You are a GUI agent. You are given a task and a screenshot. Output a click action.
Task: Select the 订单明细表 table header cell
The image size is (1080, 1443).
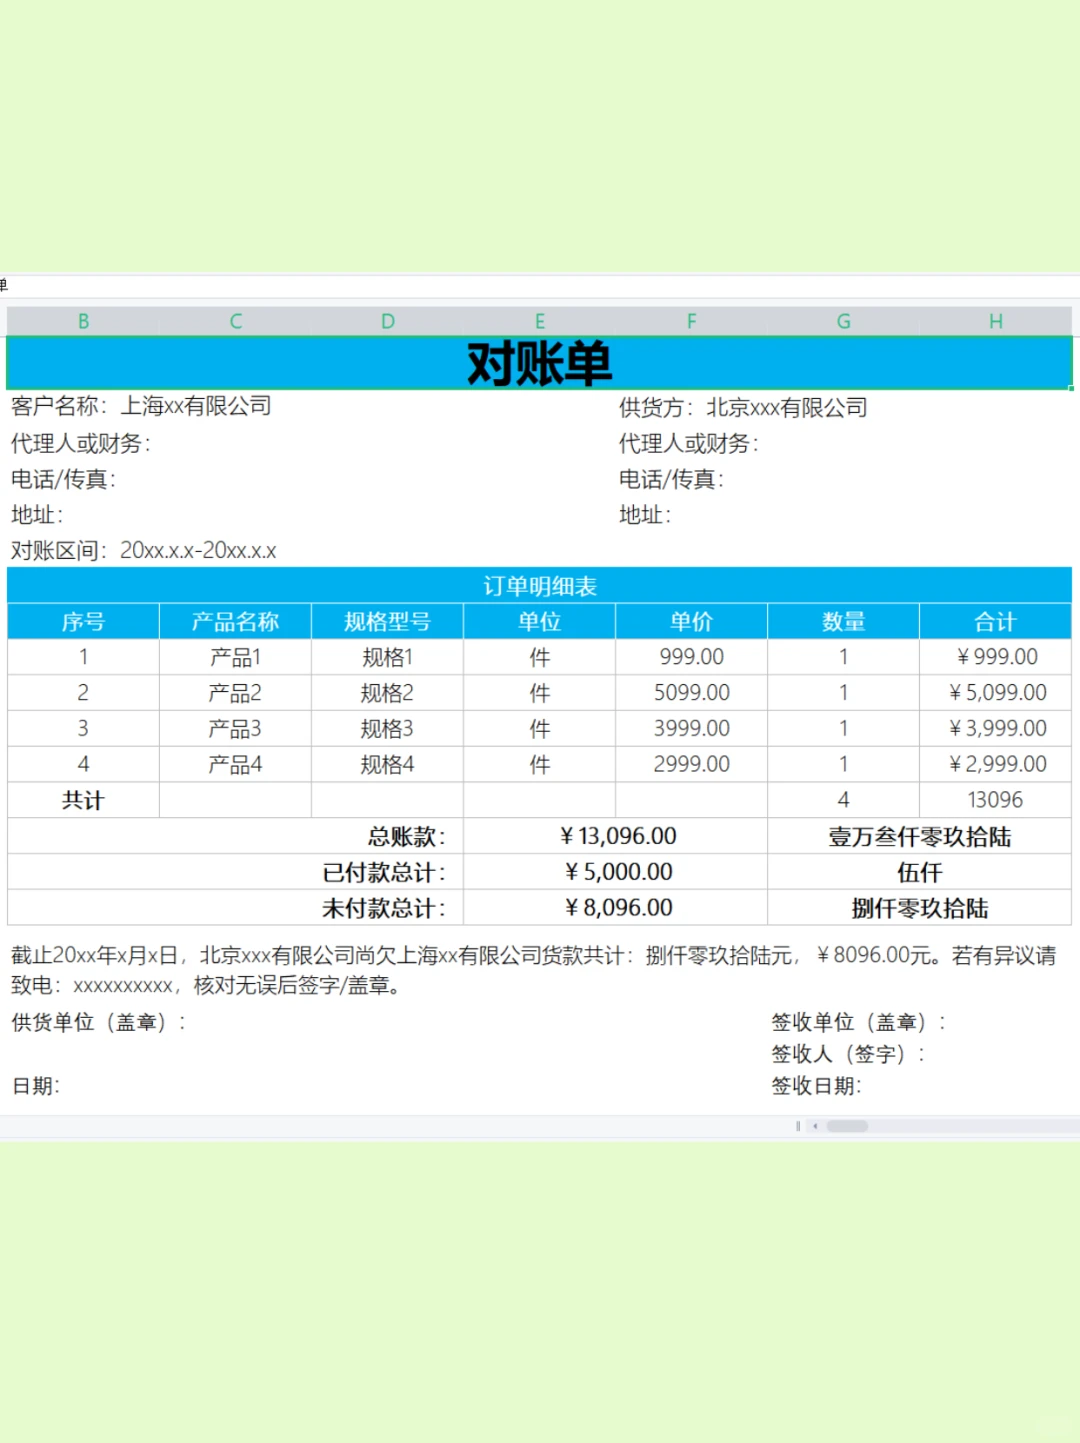[x=540, y=586]
